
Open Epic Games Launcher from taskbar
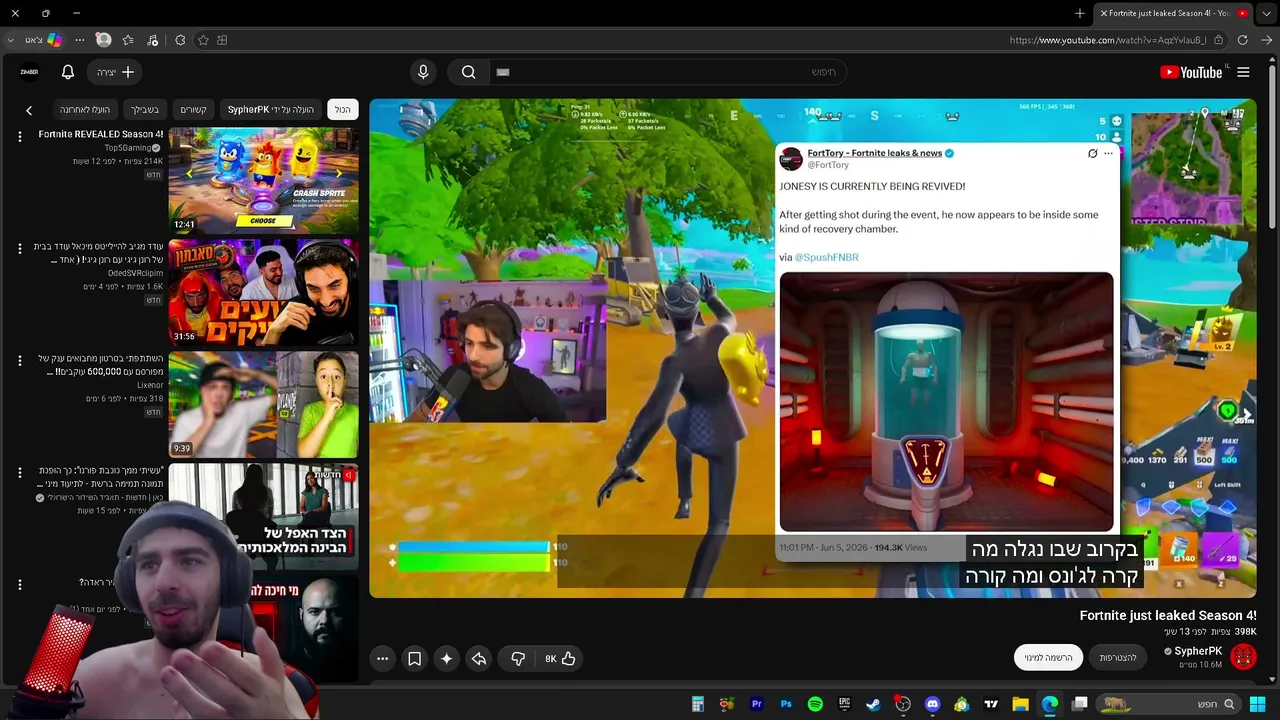pos(844,704)
